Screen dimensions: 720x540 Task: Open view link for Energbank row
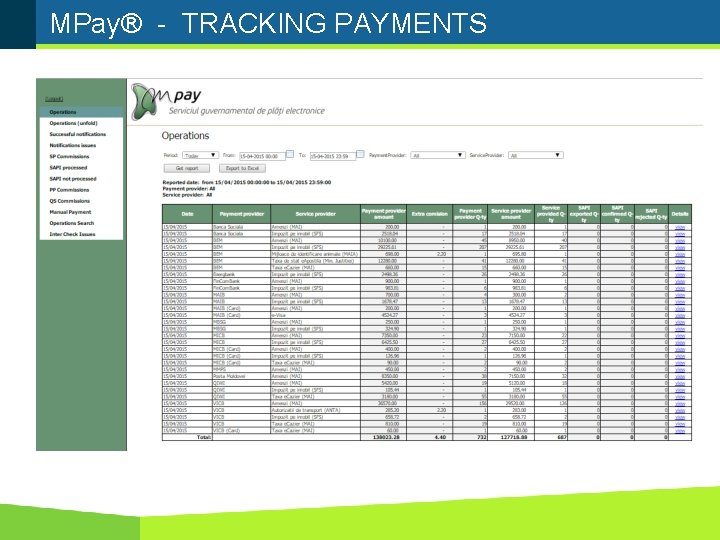(680, 275)
